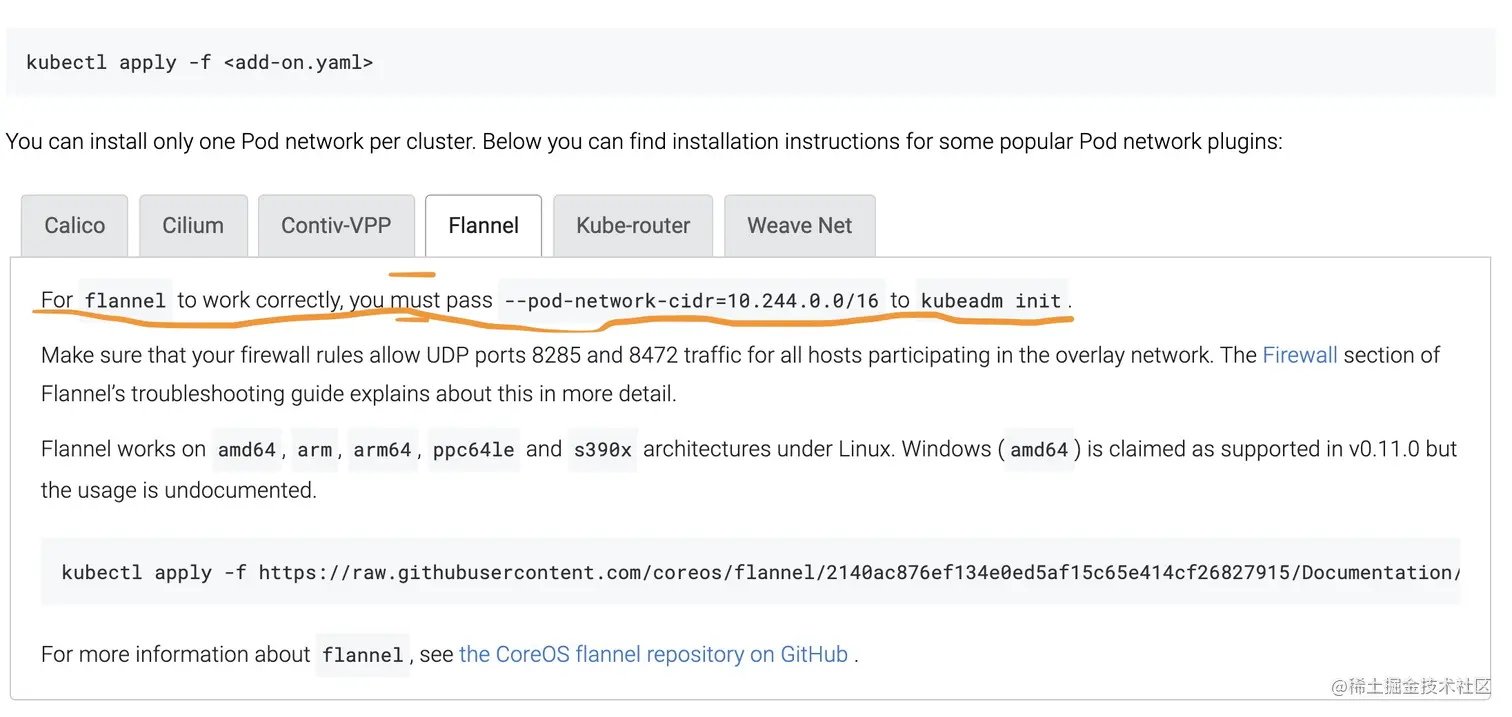The height and width of the screenshot is (717, 1512).
Task: Open the Firewall troubleshooting link
Action: (x=1300, y=355)
